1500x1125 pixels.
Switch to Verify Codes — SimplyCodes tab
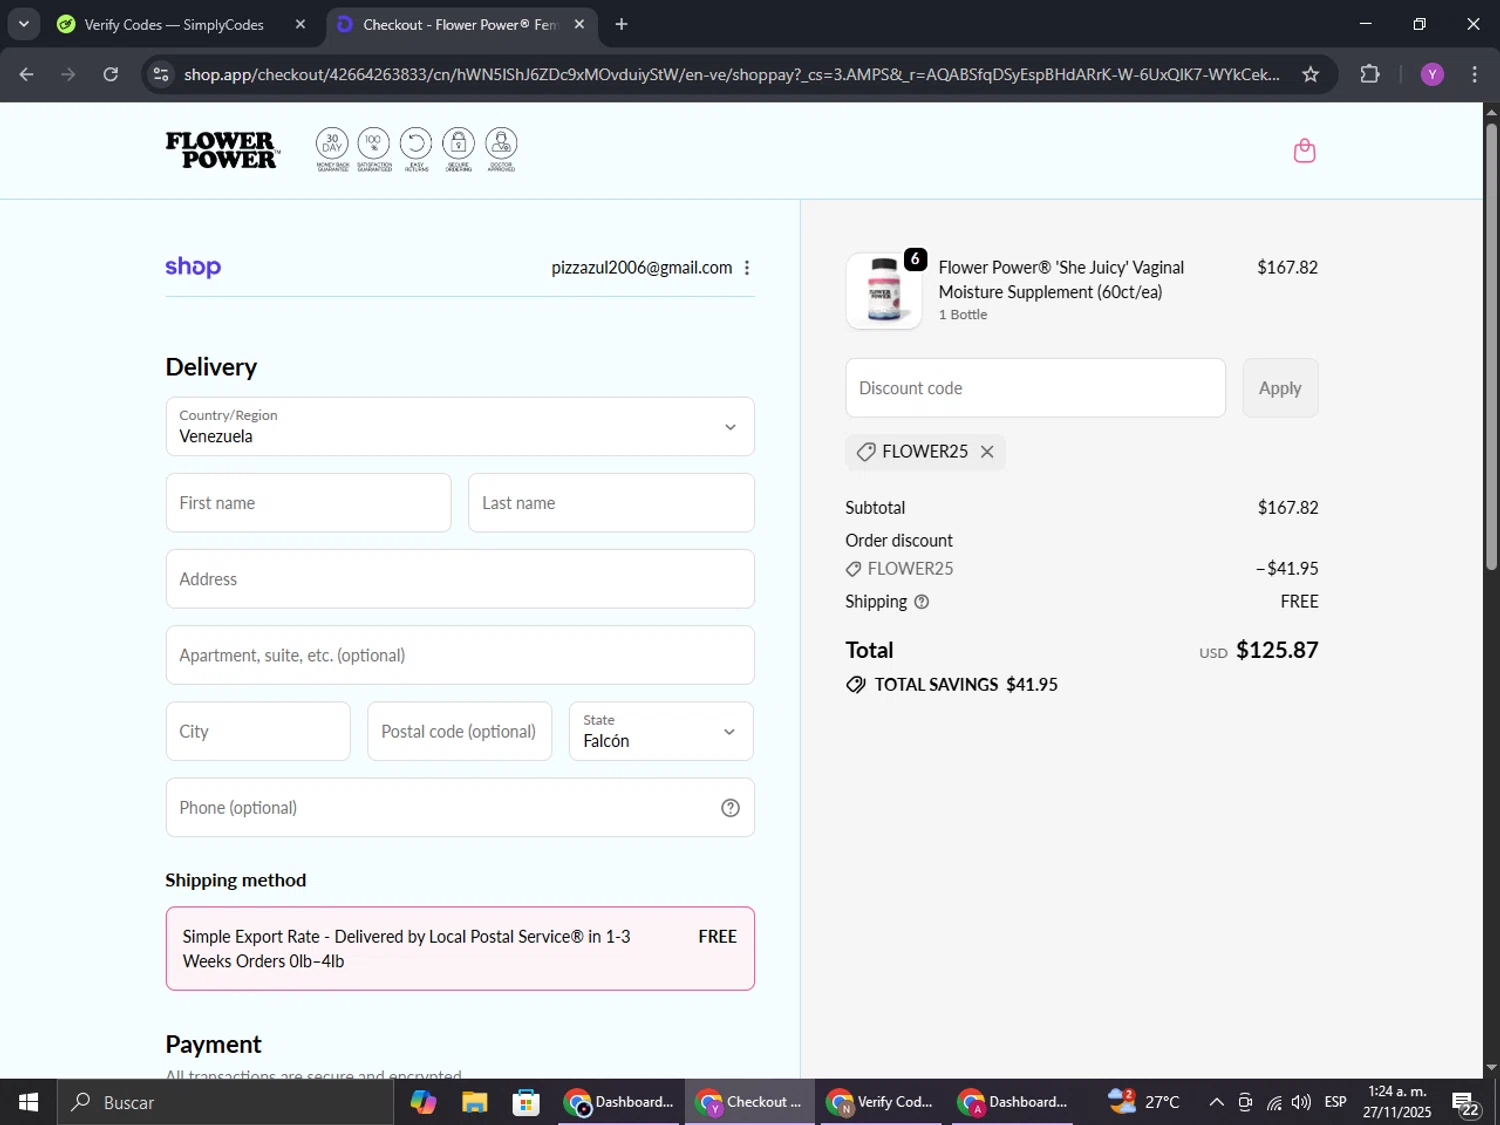pos(174,25)
